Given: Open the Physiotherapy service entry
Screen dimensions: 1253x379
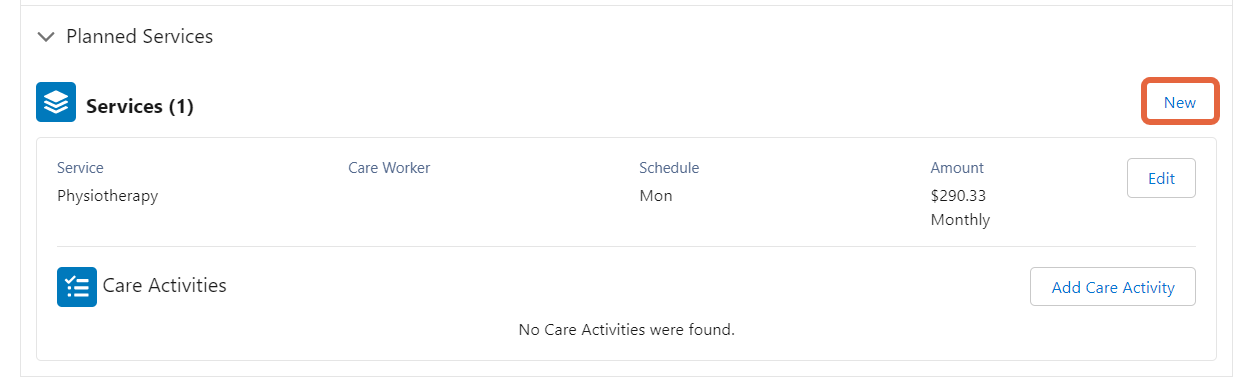Looking at the screenshot, I should tap(107, 196).
